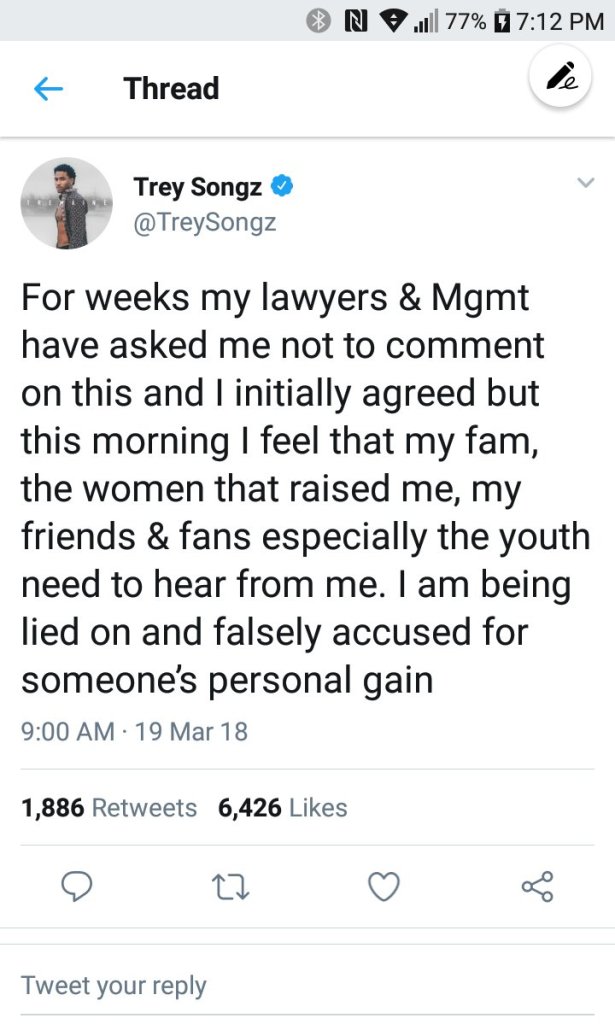Tap the reply speech bubble icon
The width and height of the screenshot is (615, 1024).
click(79, 885)
